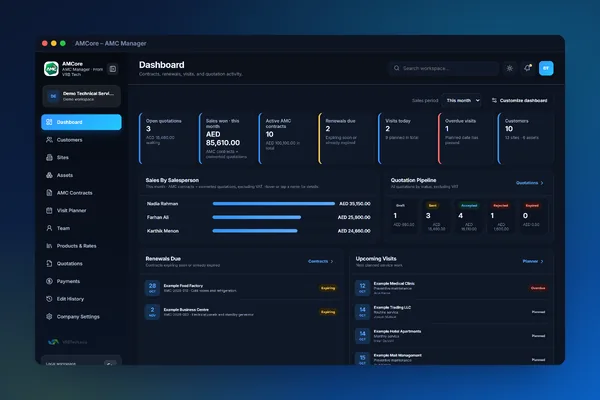Open the Dashboard sidebar item
The image size is (600, 400).
[81, 122]
